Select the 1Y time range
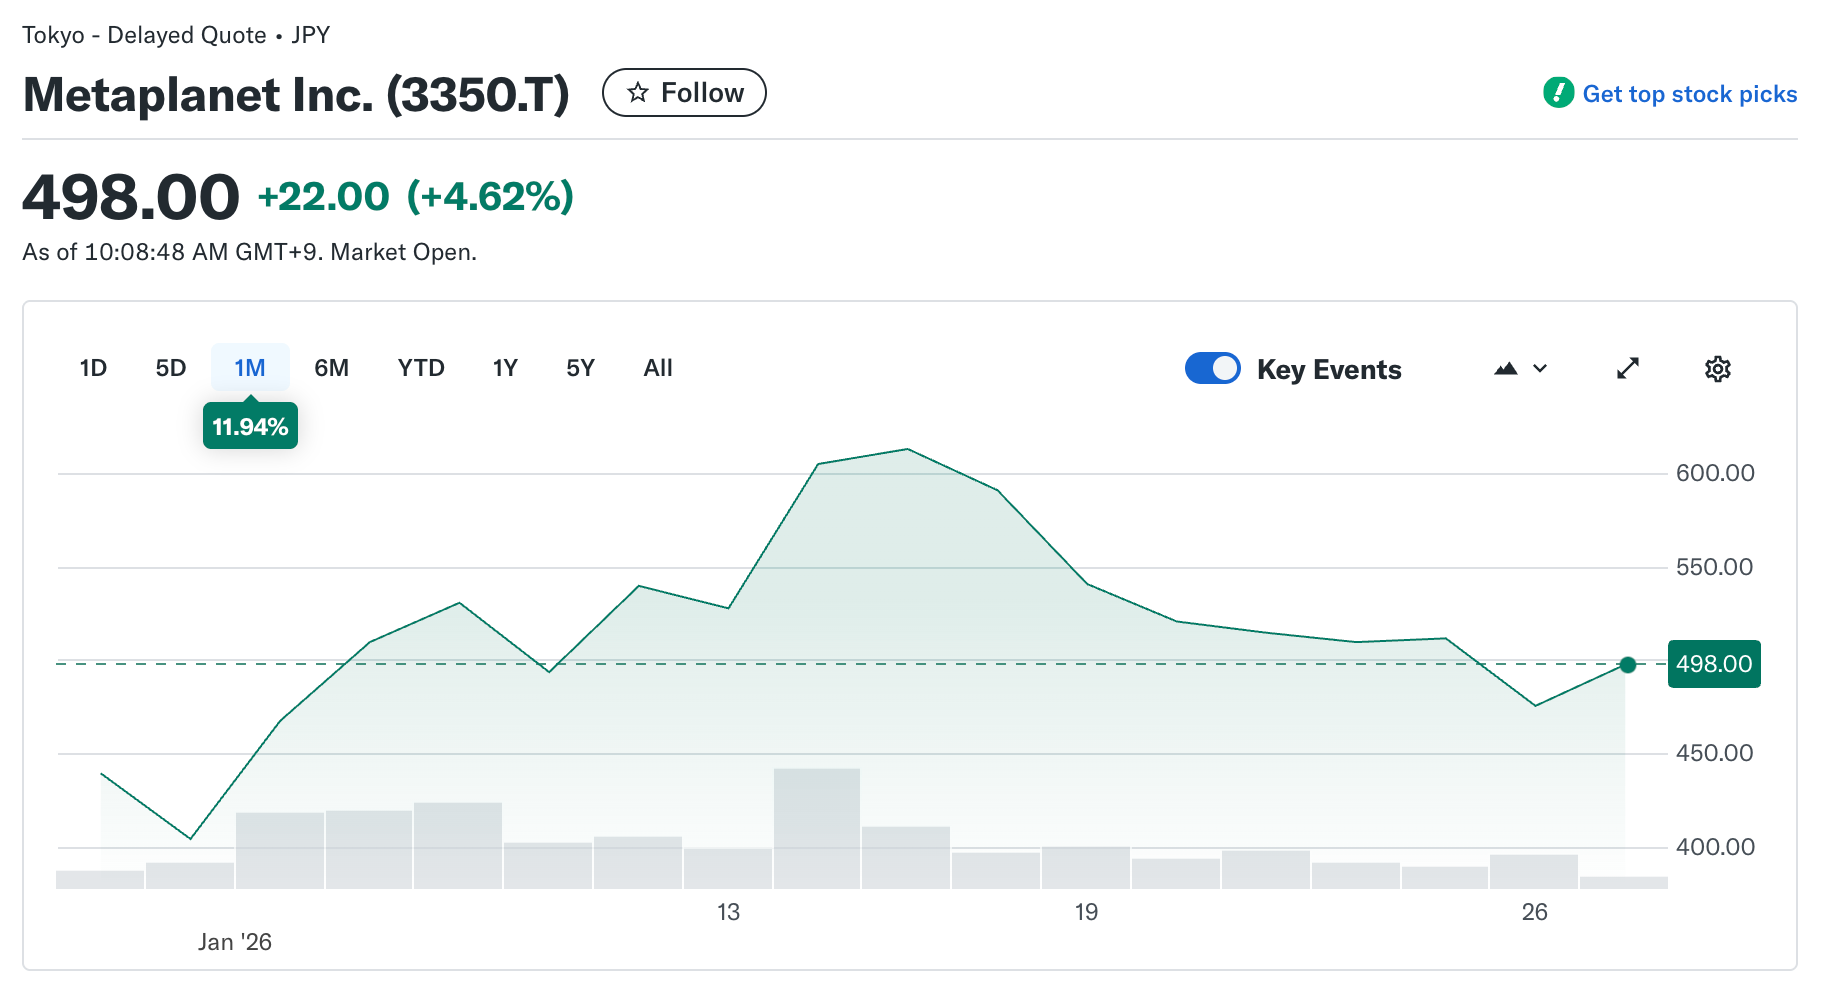Viewport: 1826px width, 988px height. click(505, 368)
